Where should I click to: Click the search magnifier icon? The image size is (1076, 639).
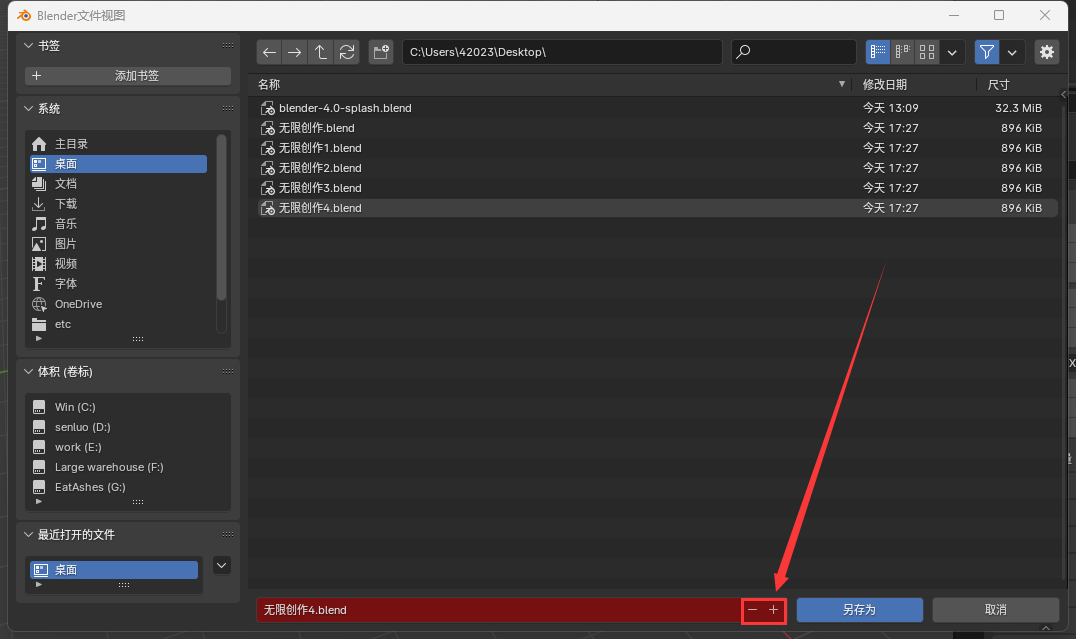point(743,51)
